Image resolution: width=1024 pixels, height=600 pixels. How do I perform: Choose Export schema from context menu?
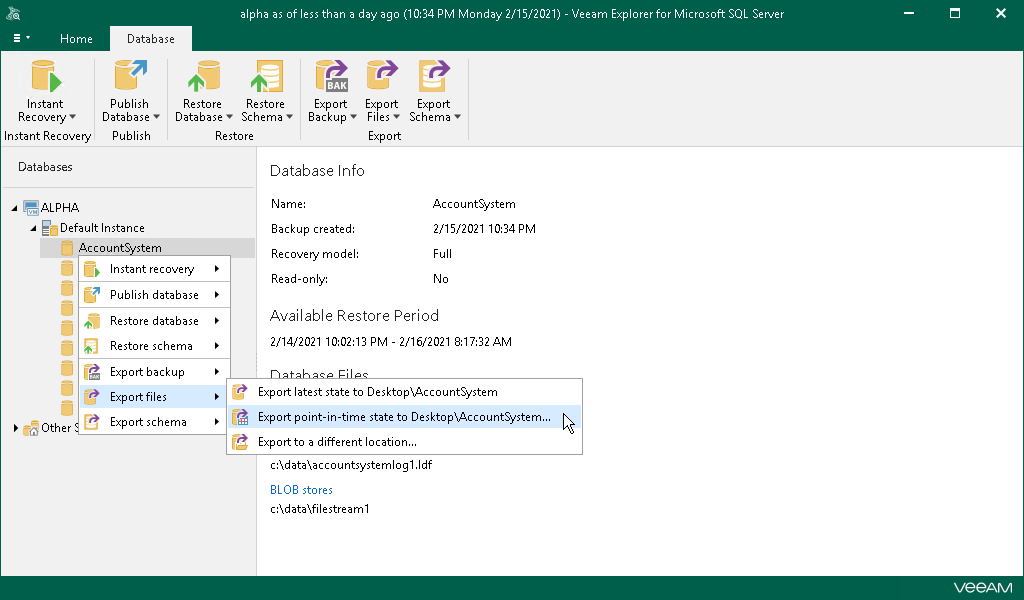[155, 422]
